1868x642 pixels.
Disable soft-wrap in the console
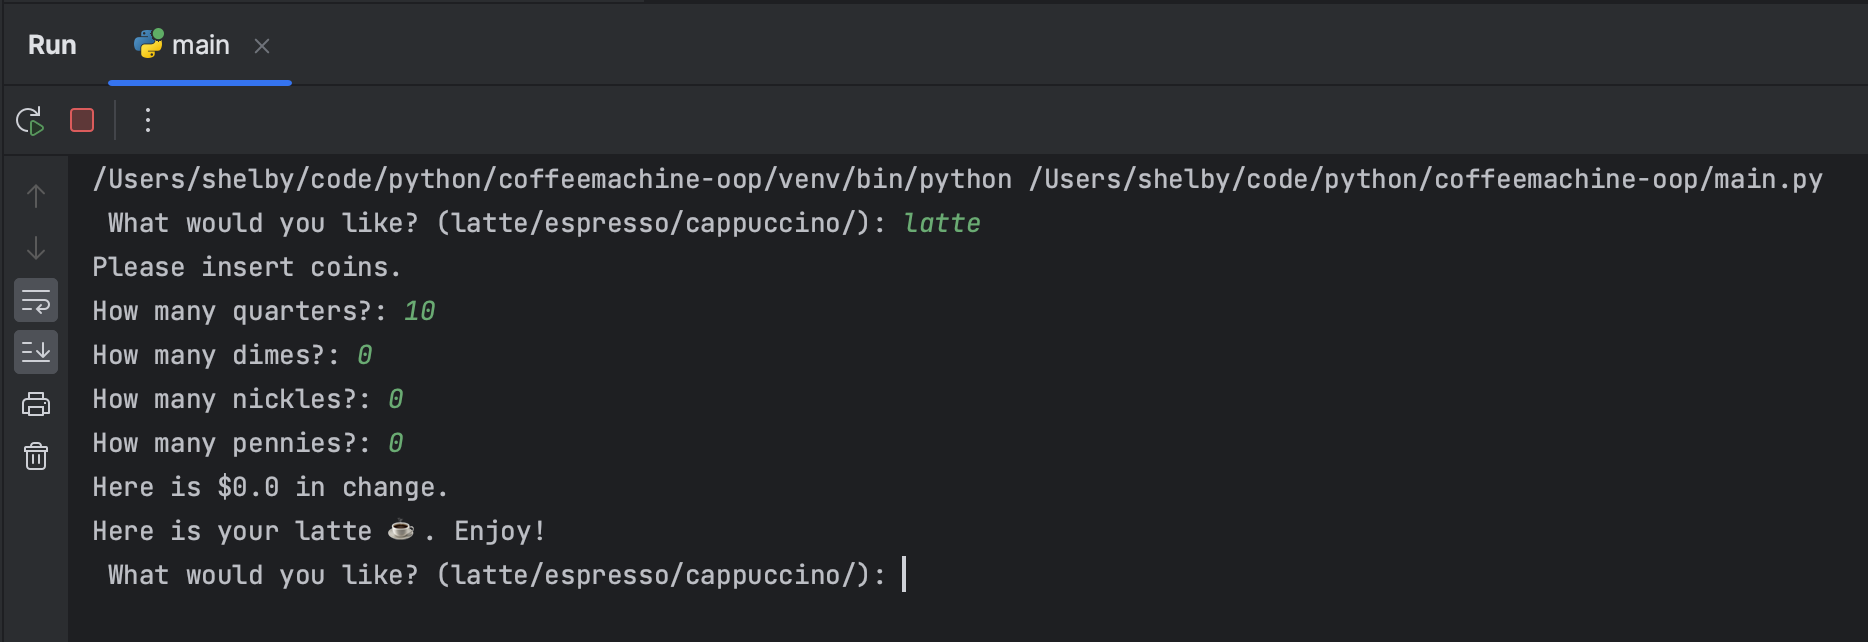[35, 299]
